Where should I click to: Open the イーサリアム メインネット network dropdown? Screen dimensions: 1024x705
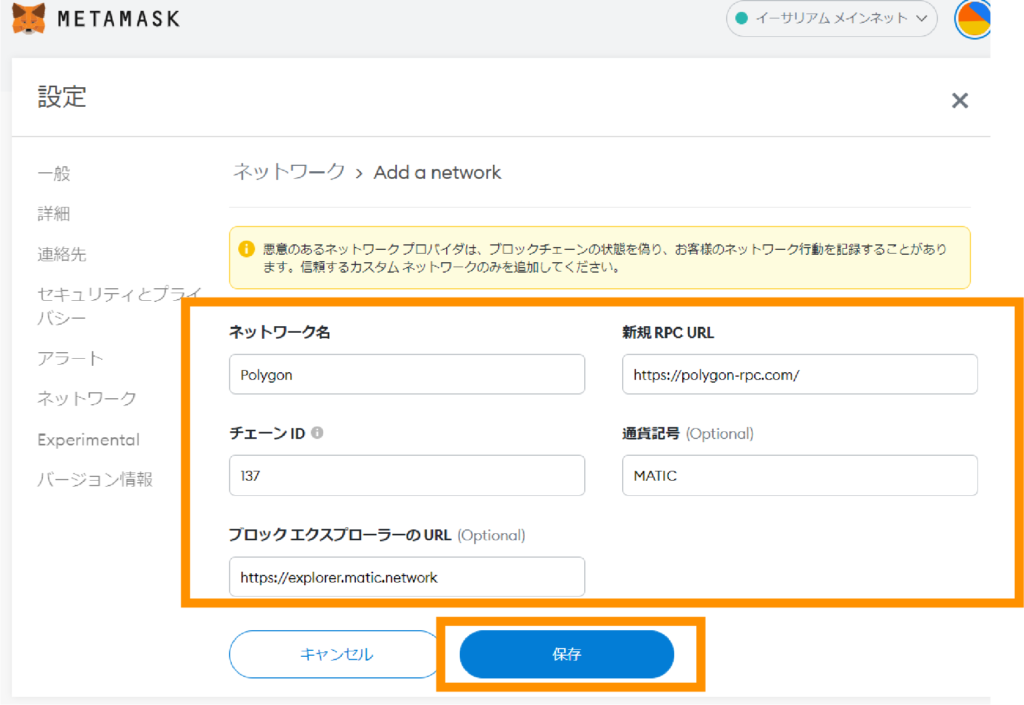click(831, 18)
